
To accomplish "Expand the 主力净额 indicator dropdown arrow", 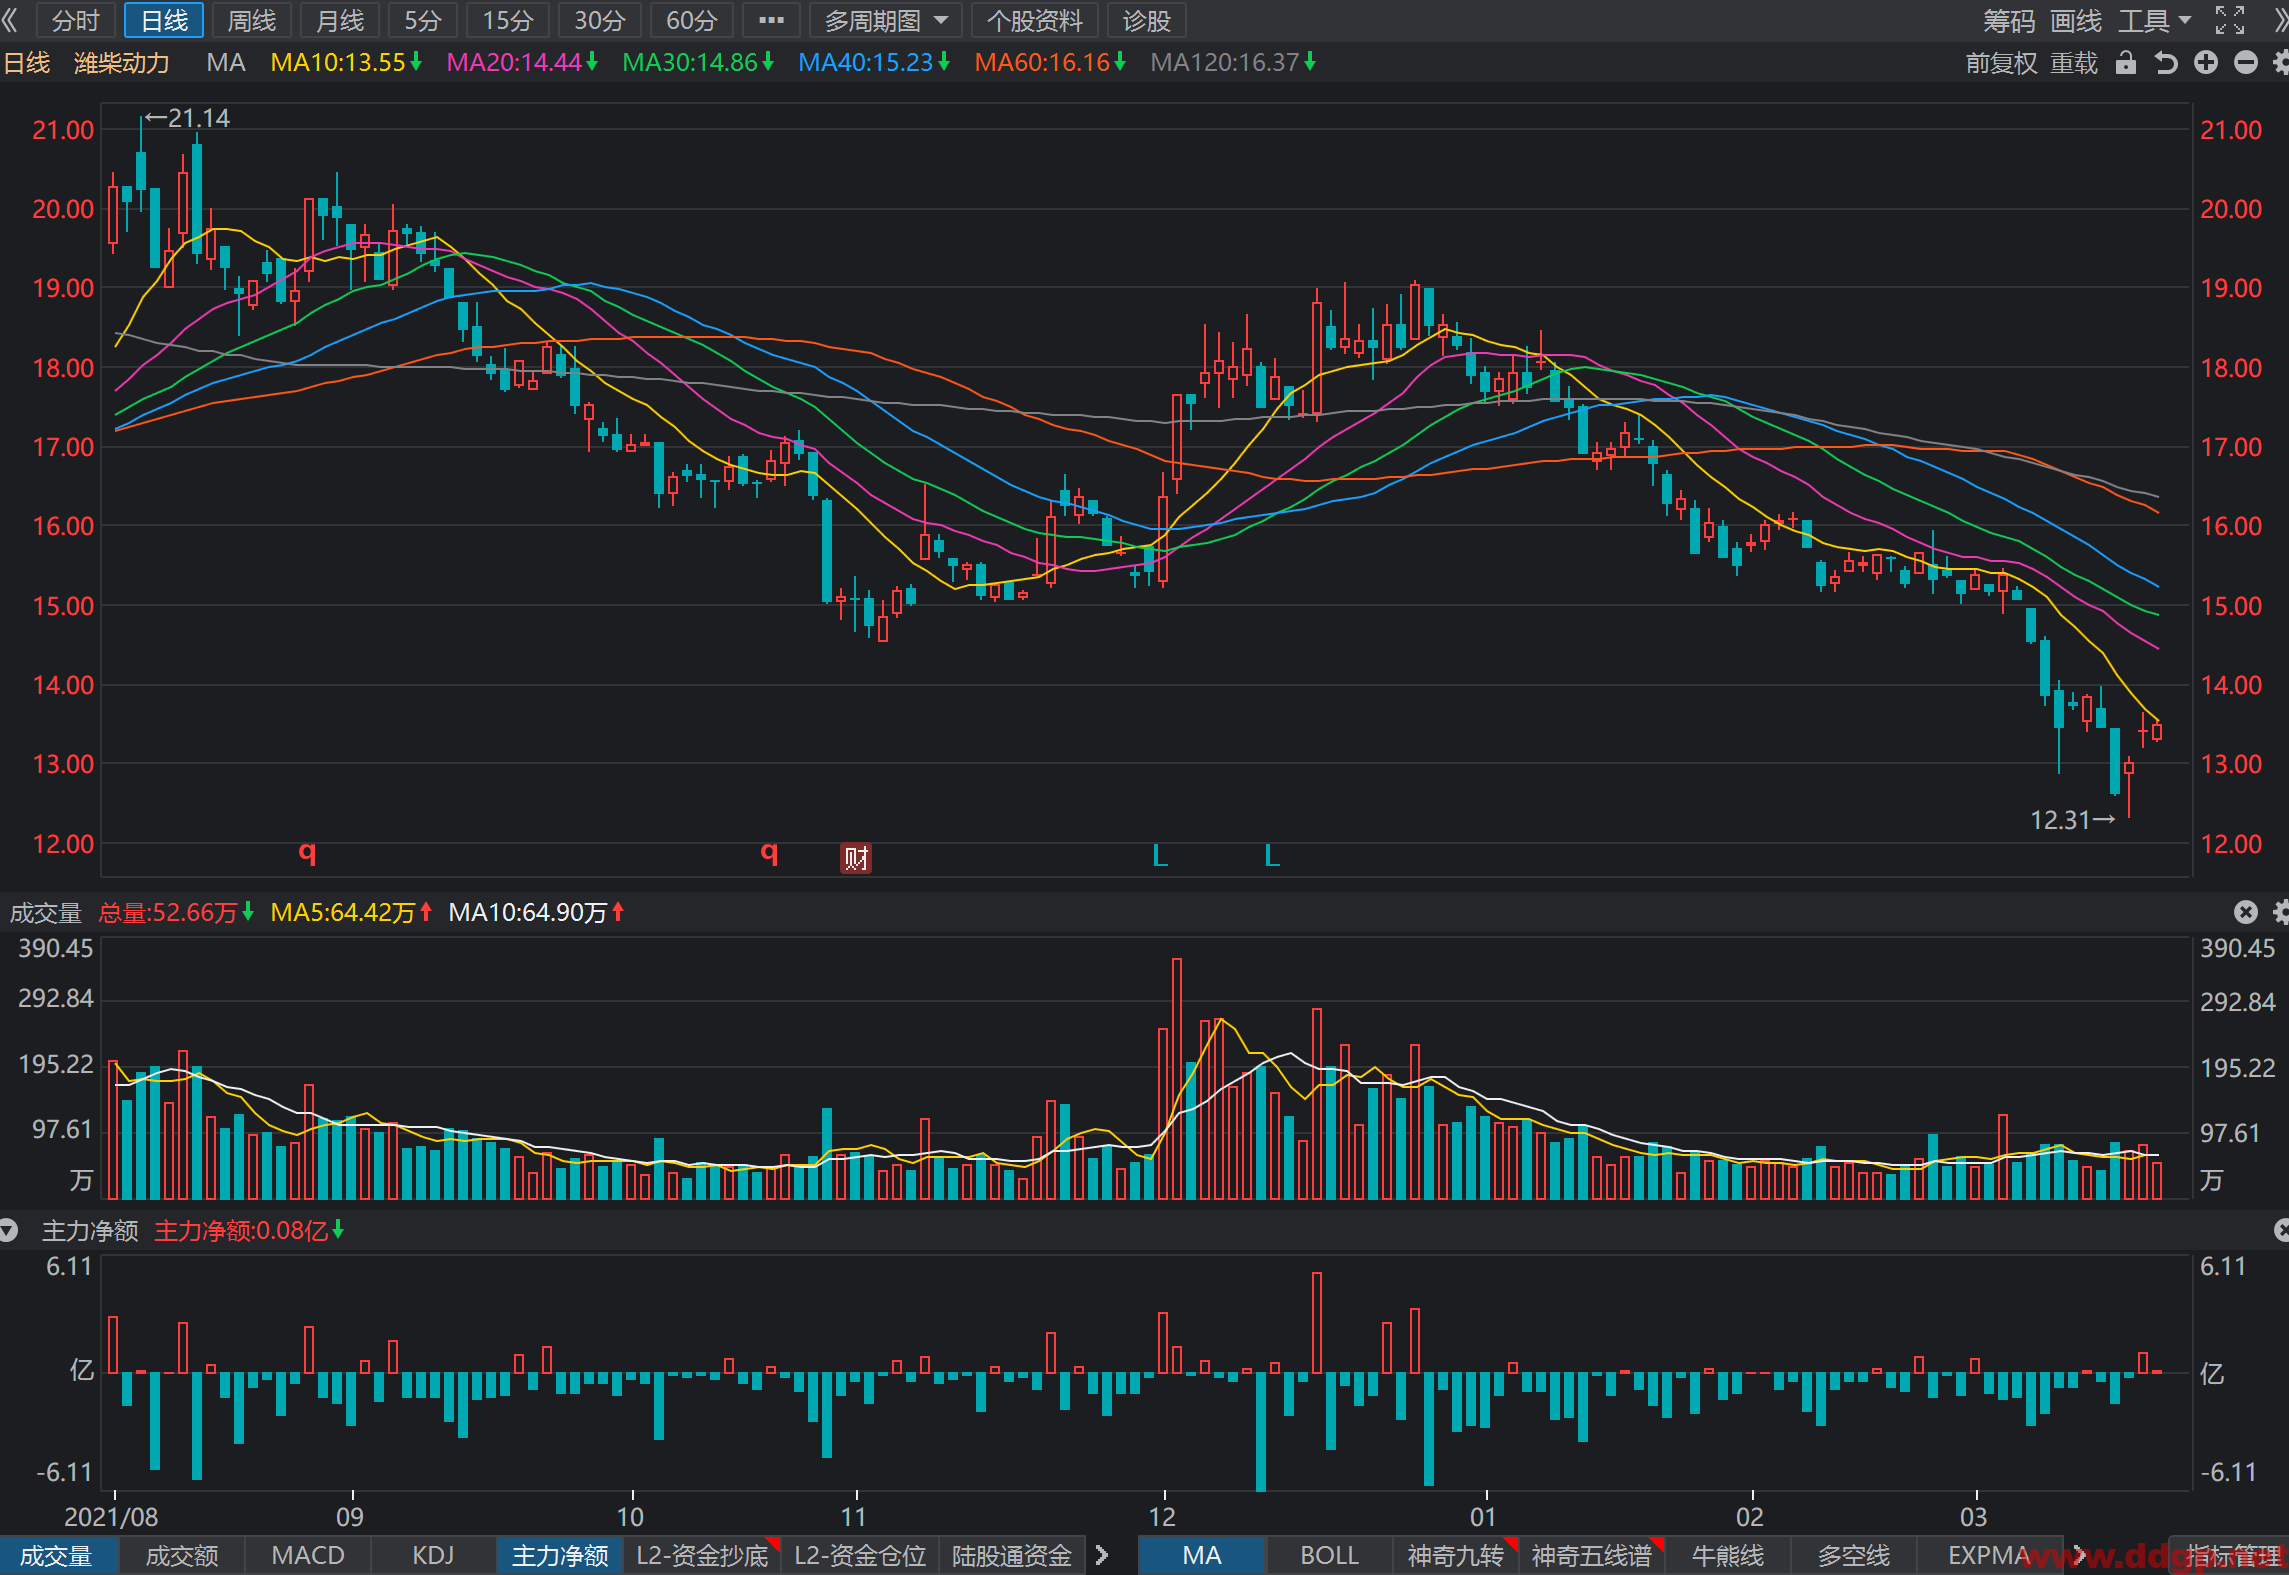I will pyautogui.click(x=9, y=1231).
